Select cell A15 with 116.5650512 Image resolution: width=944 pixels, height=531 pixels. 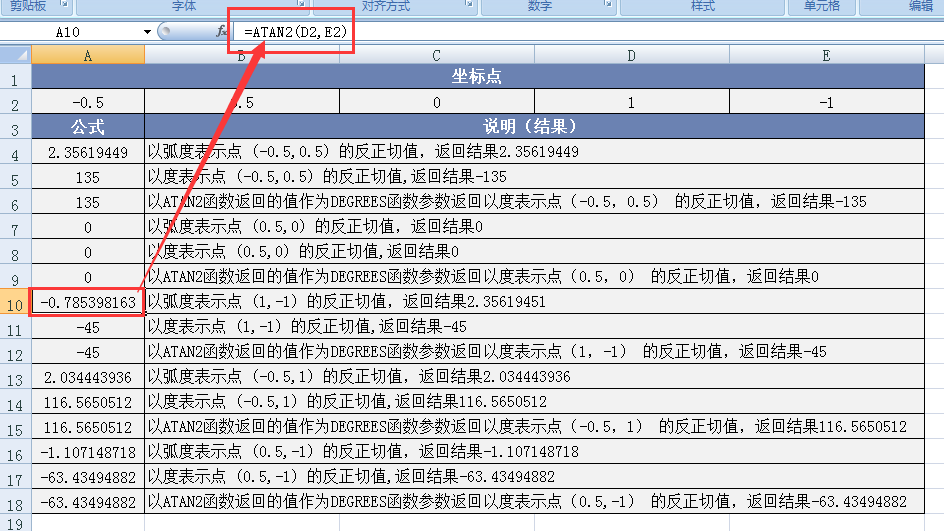pos(88,427)
